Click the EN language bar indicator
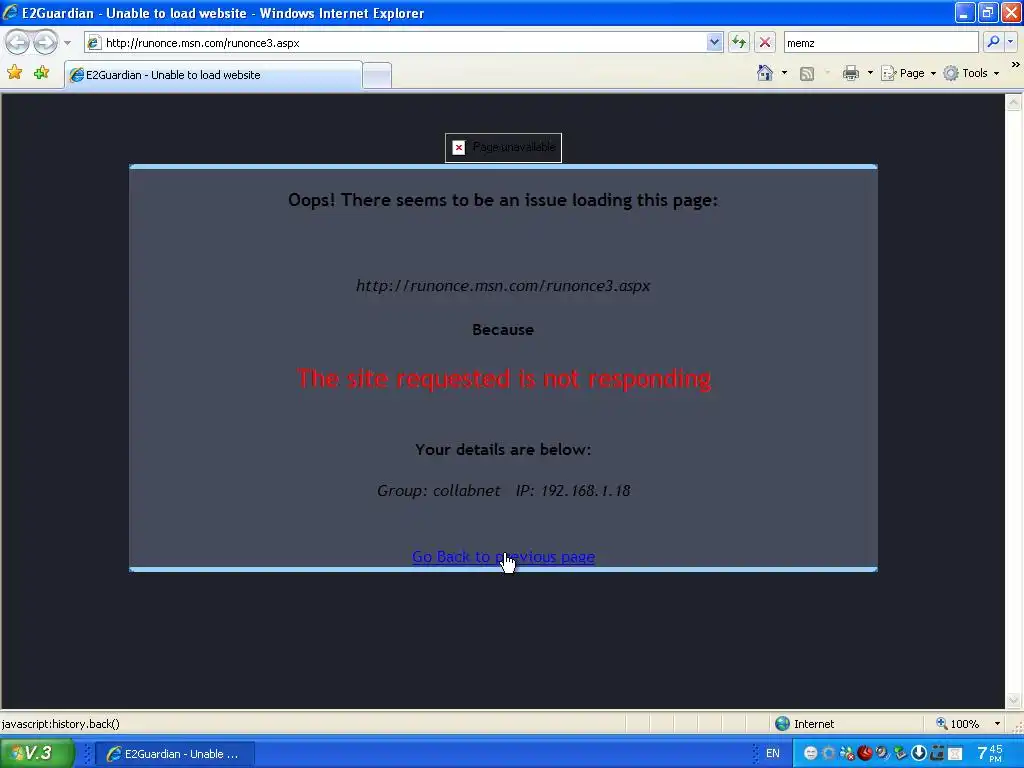 773,753
